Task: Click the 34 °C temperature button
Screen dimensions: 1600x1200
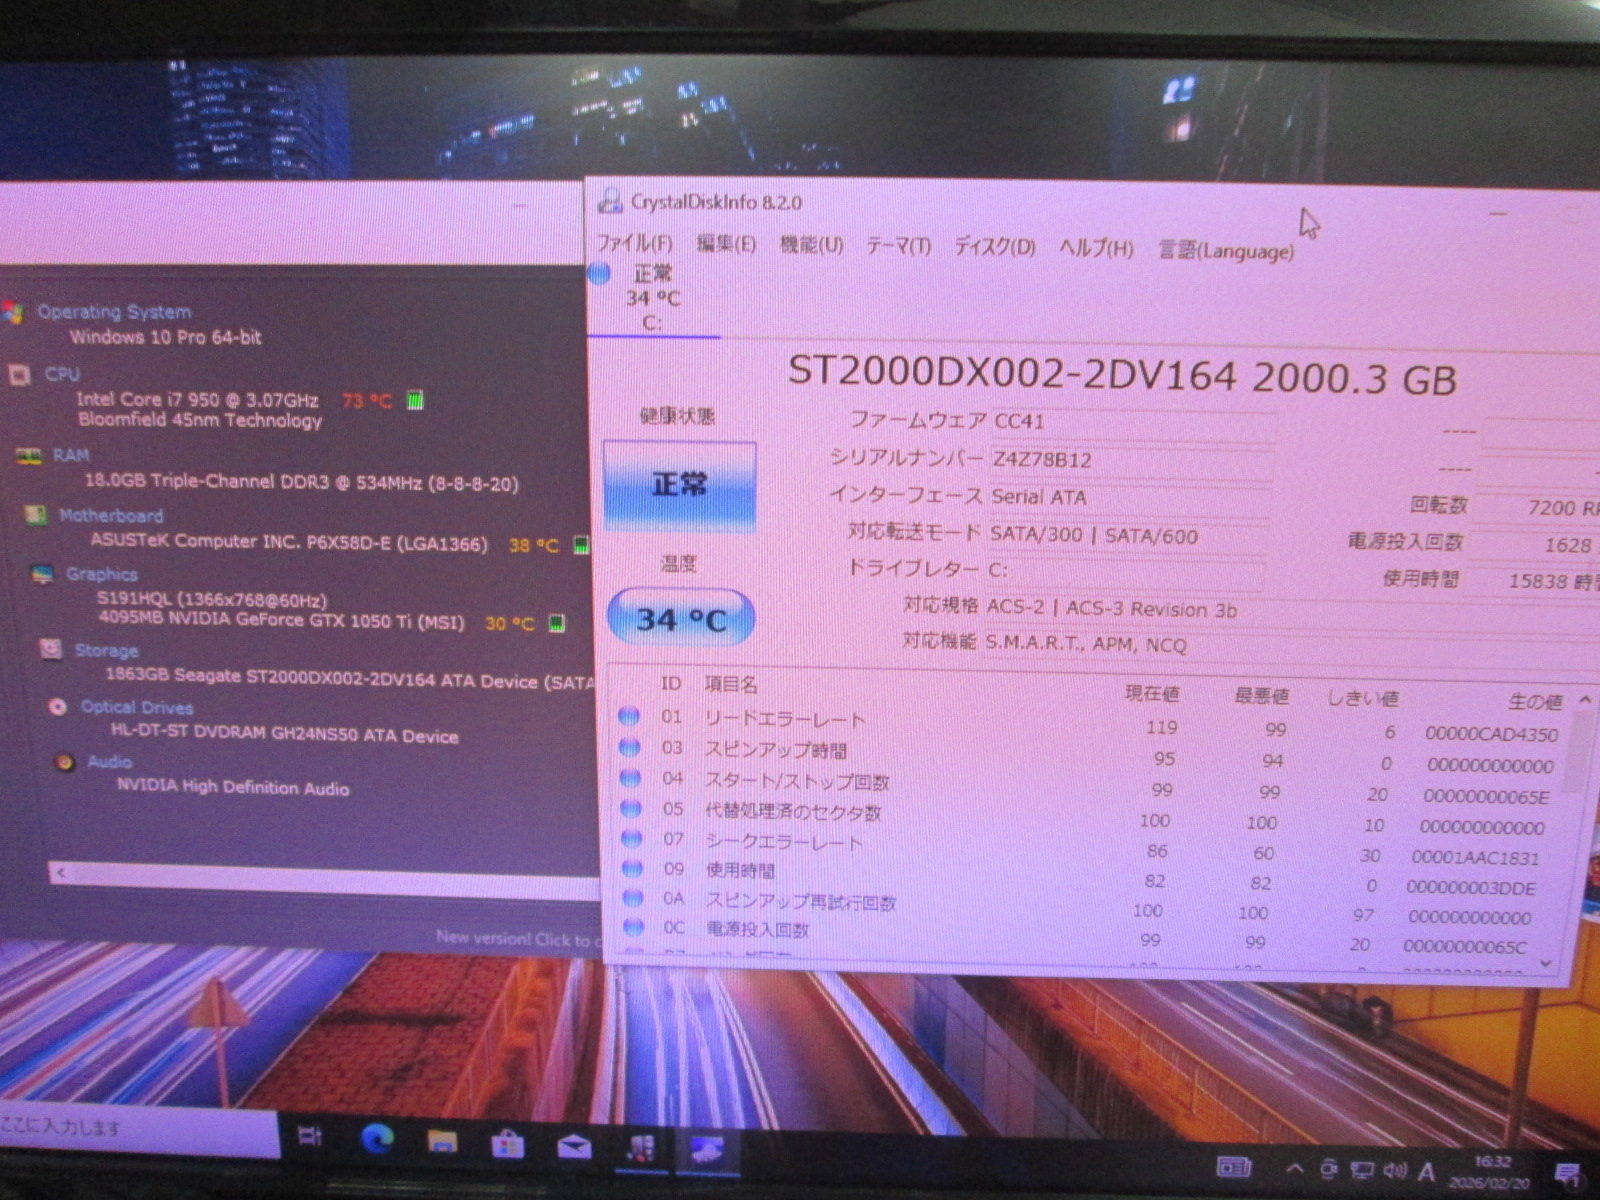Action: click(x=681, y=619)
